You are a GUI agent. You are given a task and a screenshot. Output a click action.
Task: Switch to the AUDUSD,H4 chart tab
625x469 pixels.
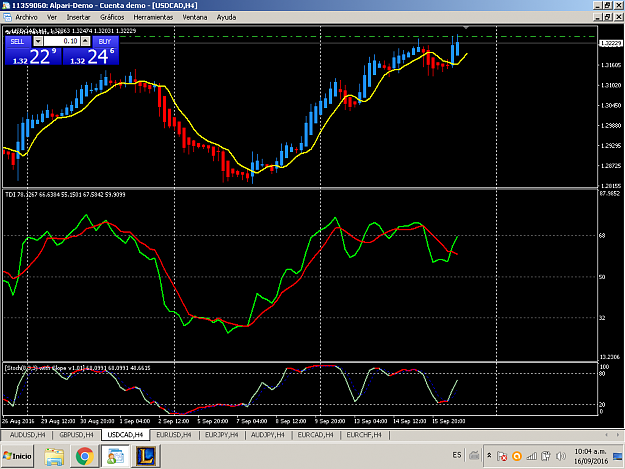(x=28, y=435)
